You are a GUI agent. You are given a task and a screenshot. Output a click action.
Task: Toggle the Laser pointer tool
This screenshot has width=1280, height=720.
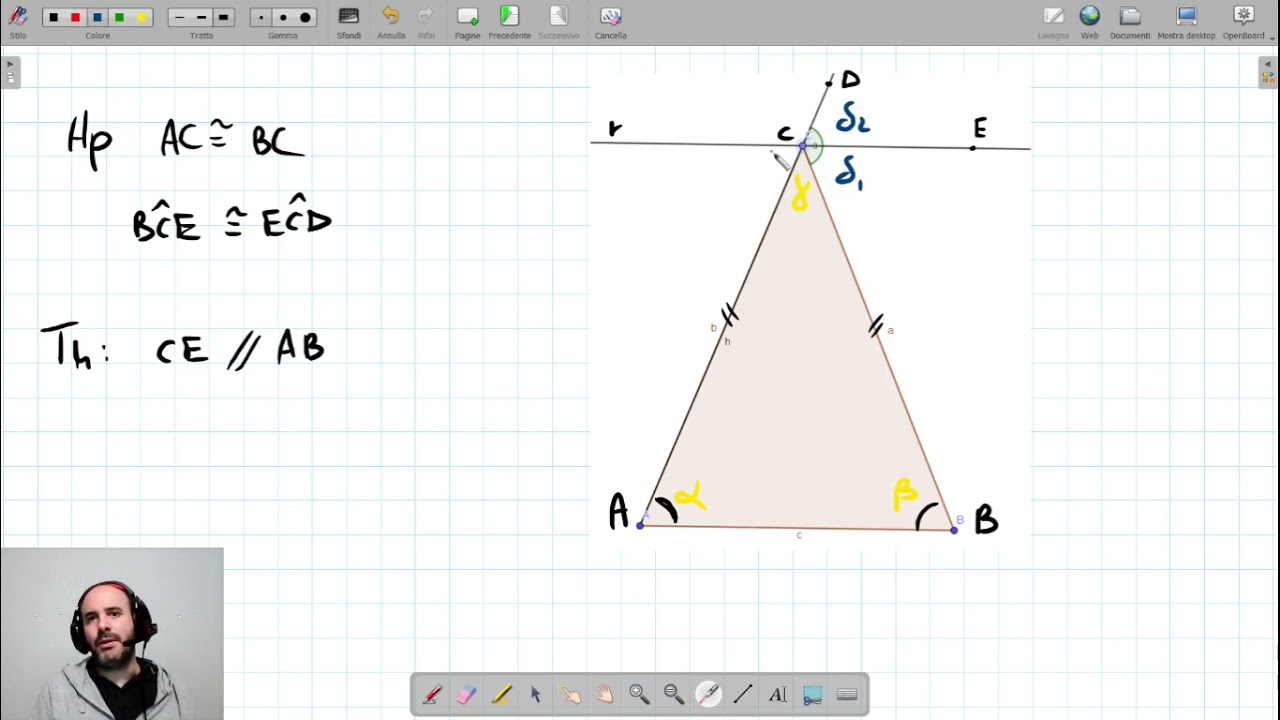click(708, 695)
